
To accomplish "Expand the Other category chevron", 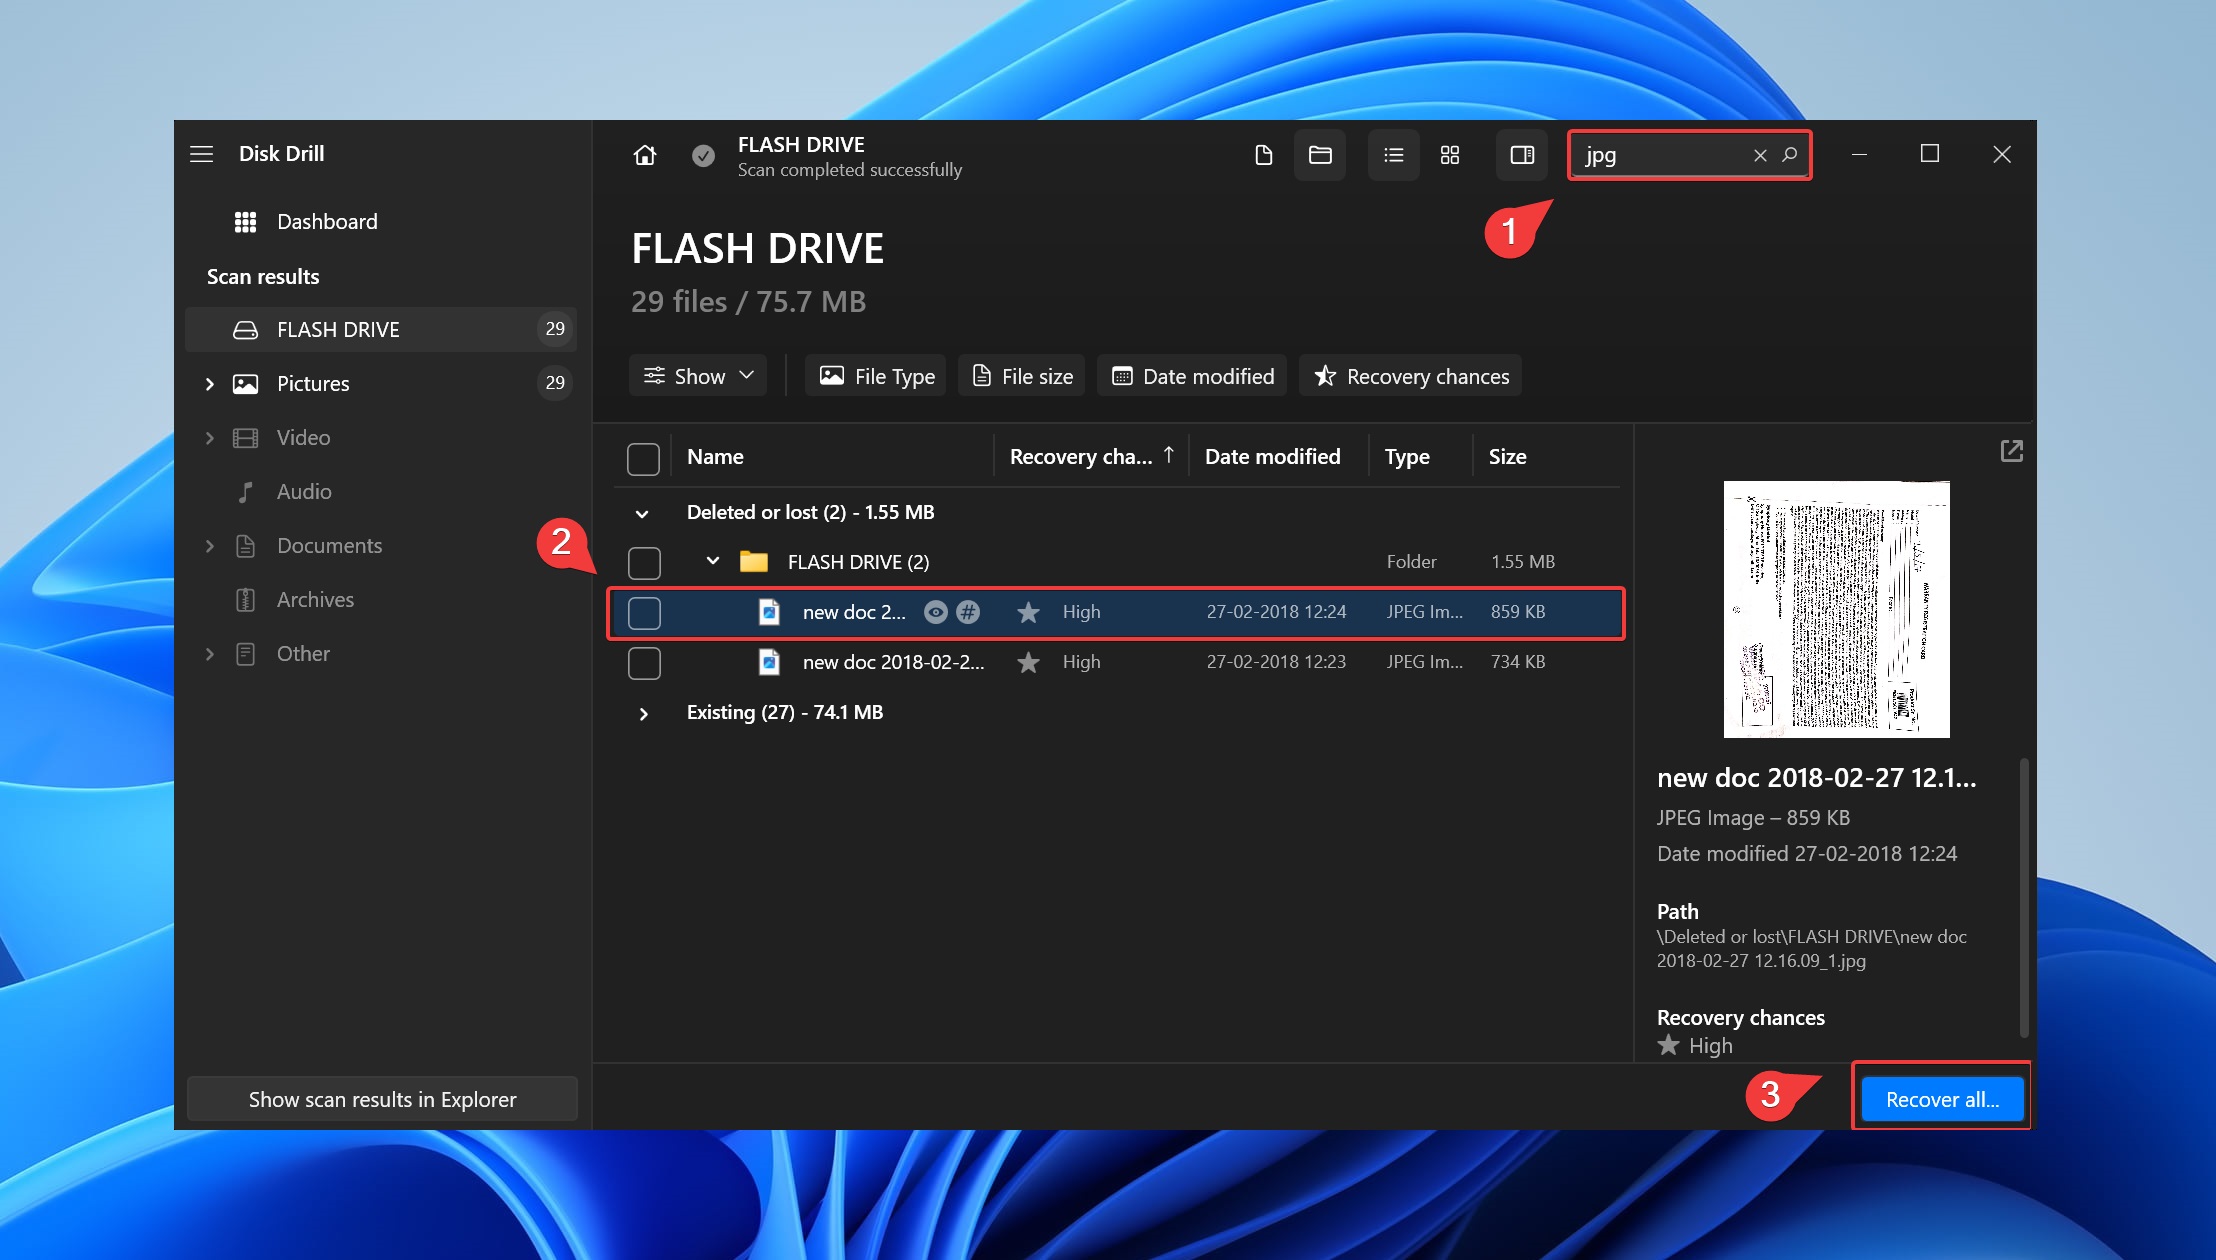I will tap(209, 654).
